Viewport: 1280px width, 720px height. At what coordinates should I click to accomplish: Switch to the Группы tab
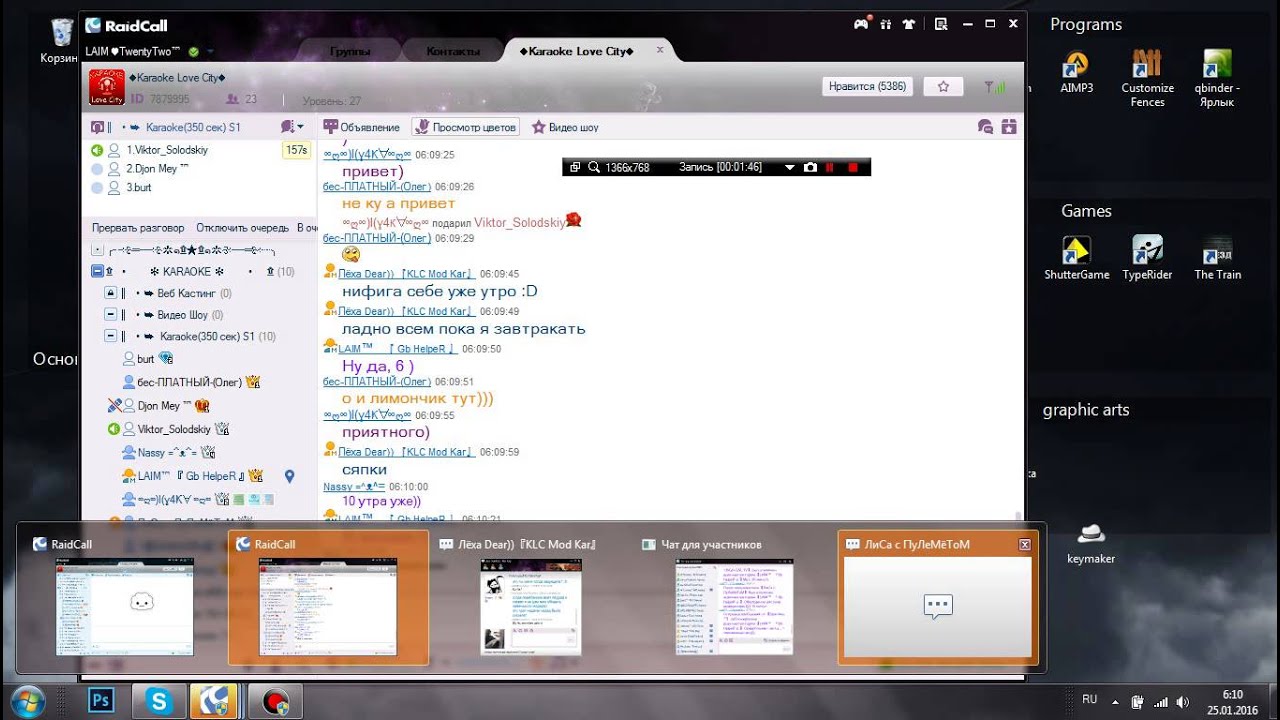[x=350, y=51]
